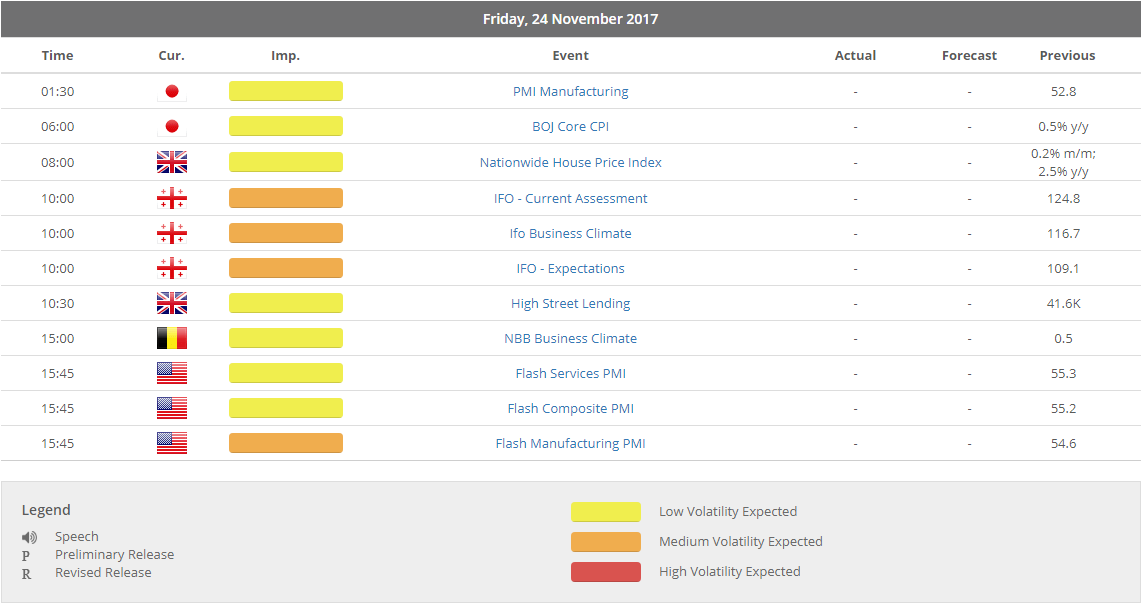Click the Friday, 24 November 2017 date header
Screen dimensions: 1143x604
click(x=570, y=19)
